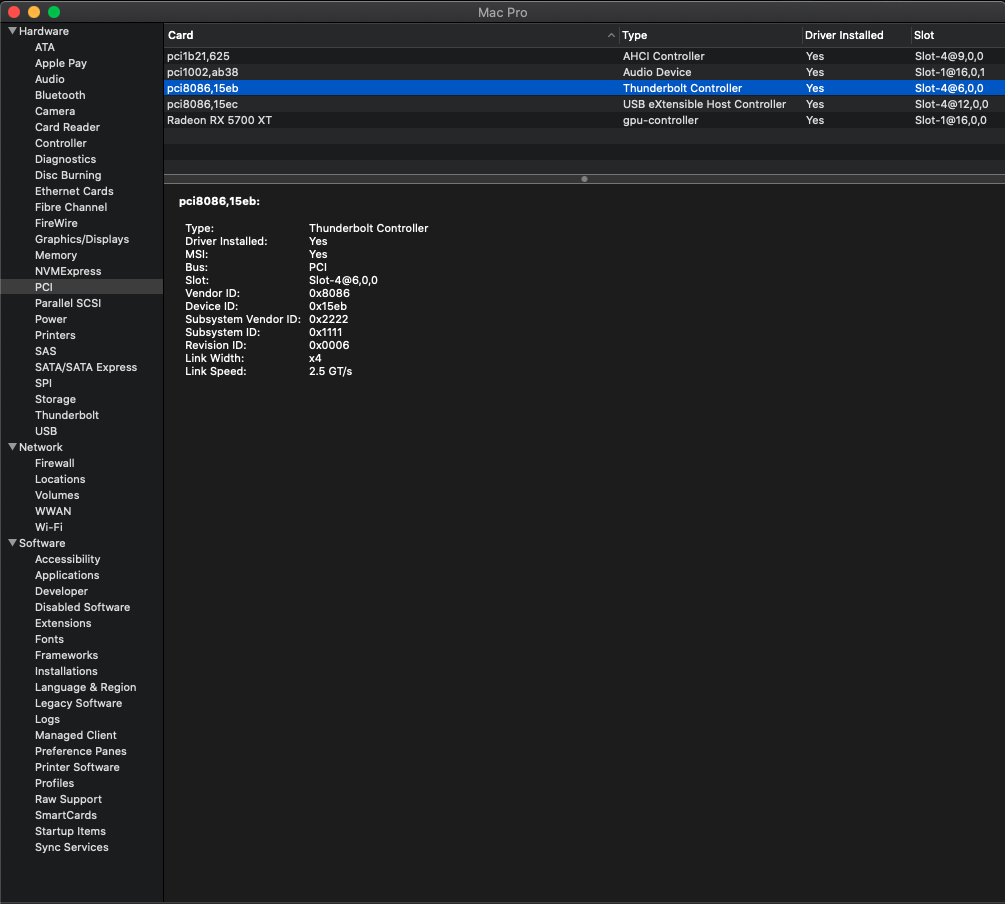Image resolution: width=1005 pixels, height=904 pixels.
Task: View Diagnostics section
Action: tap(65, 159)
